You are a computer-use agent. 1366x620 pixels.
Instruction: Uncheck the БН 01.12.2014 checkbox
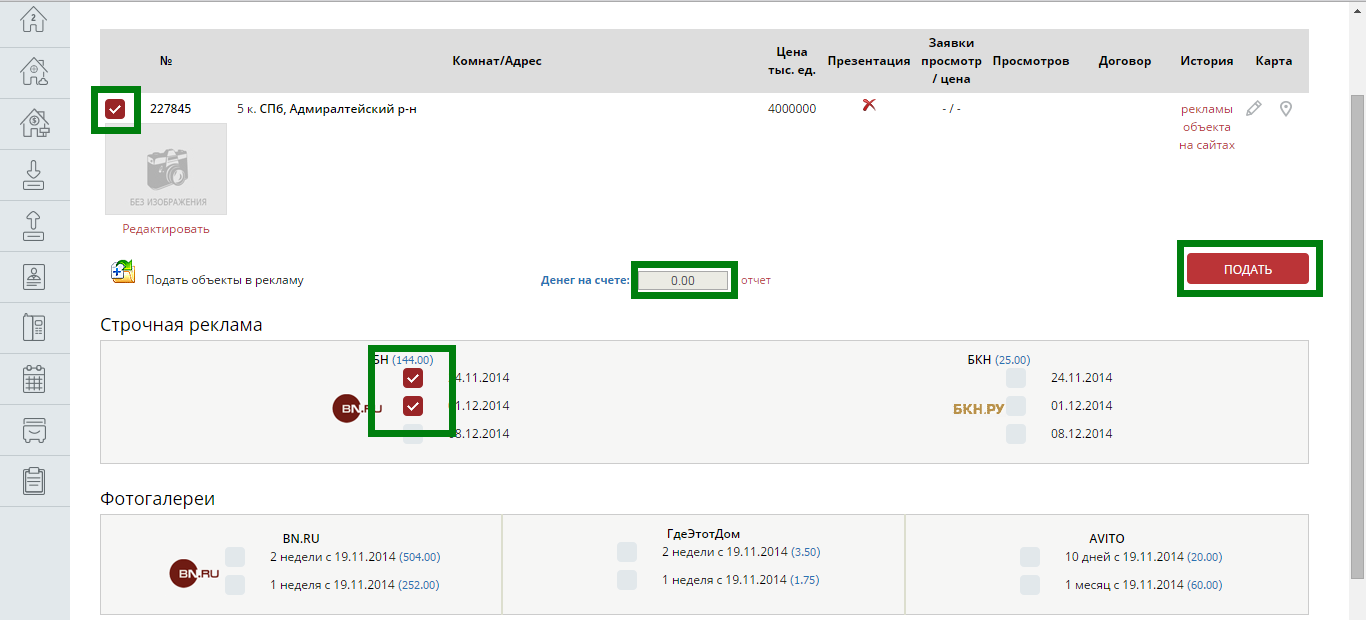413,406
